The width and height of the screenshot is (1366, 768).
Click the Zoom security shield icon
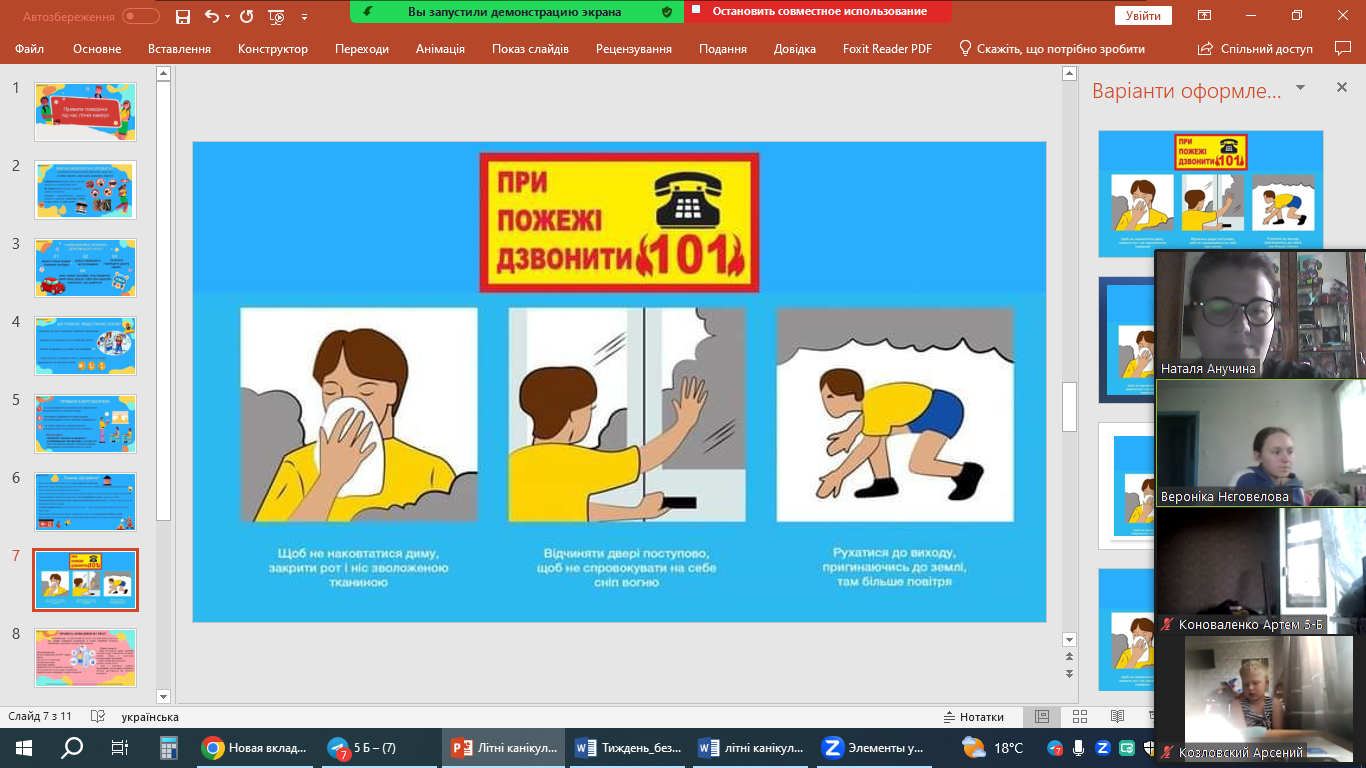click(667, 12)
